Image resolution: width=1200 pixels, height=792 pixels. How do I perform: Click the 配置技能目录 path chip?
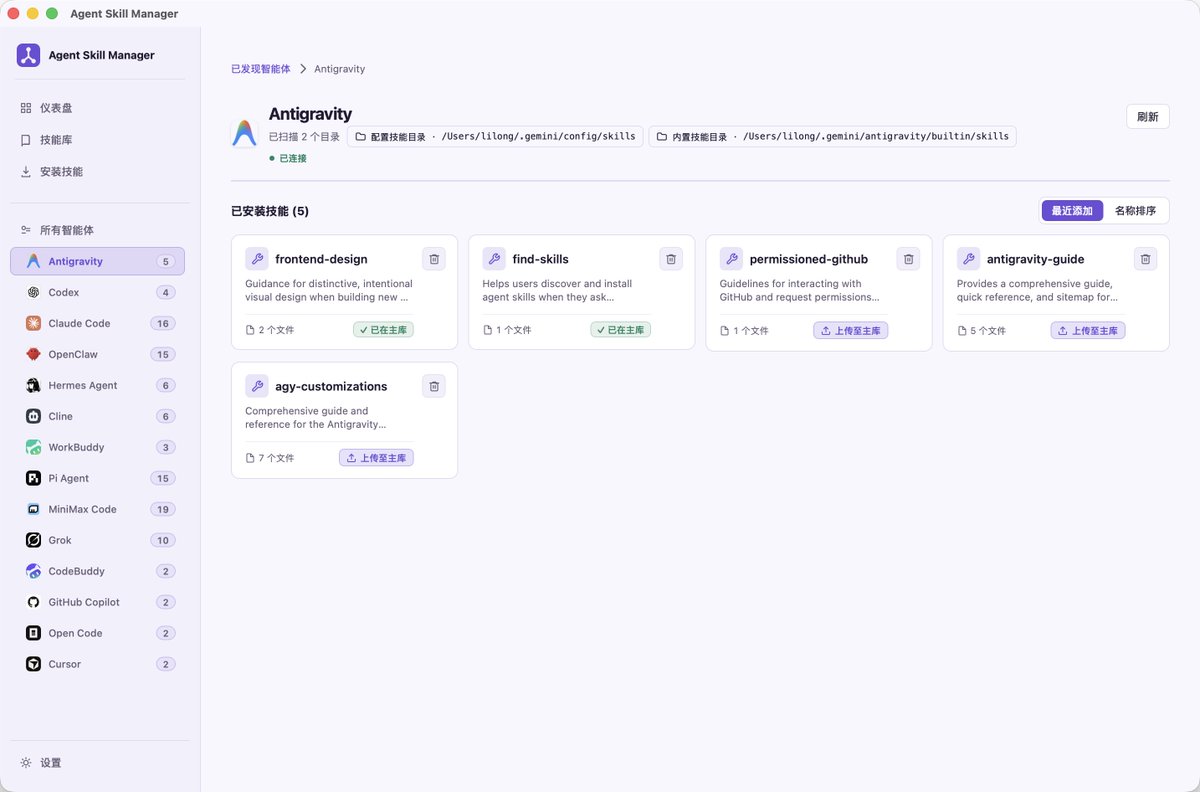pyautogui.click(x=495, y=136)
